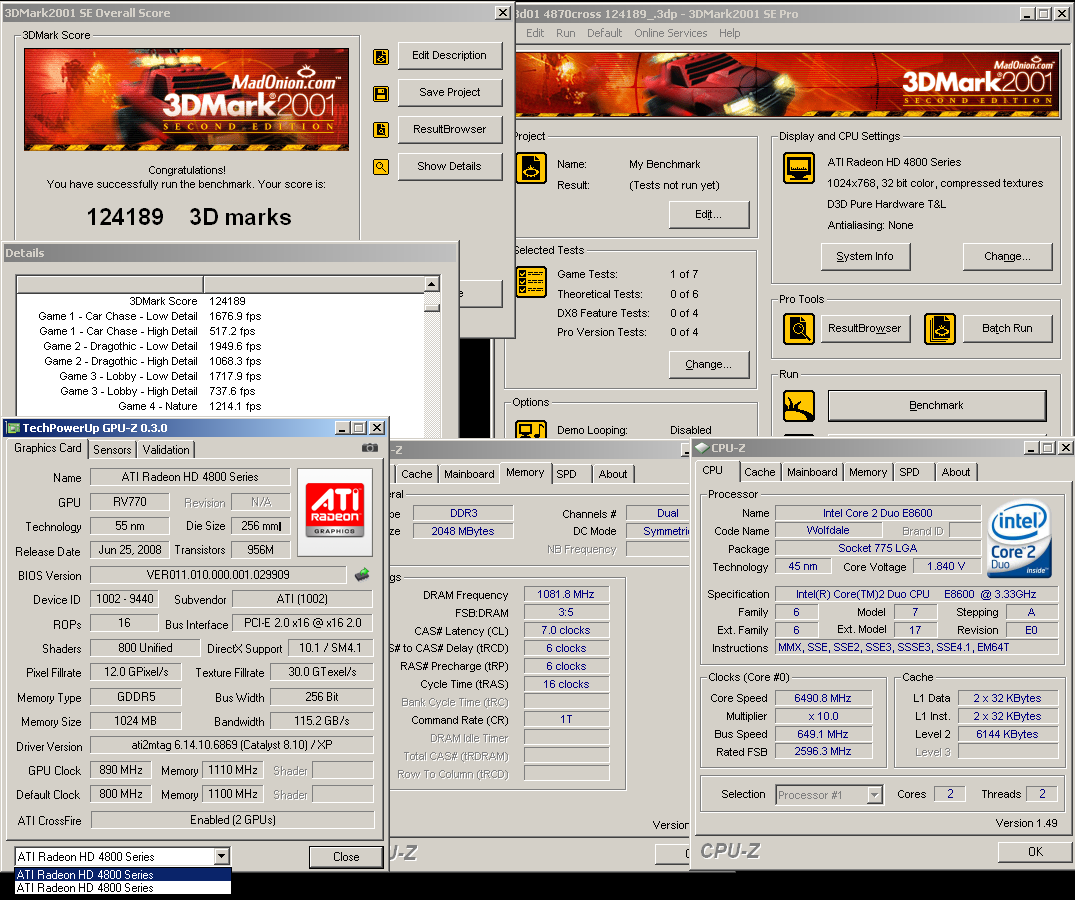Viewport: 1075px width, 900px height.
Task: Click Change... under Selected Tests
Action: [709, 365]
